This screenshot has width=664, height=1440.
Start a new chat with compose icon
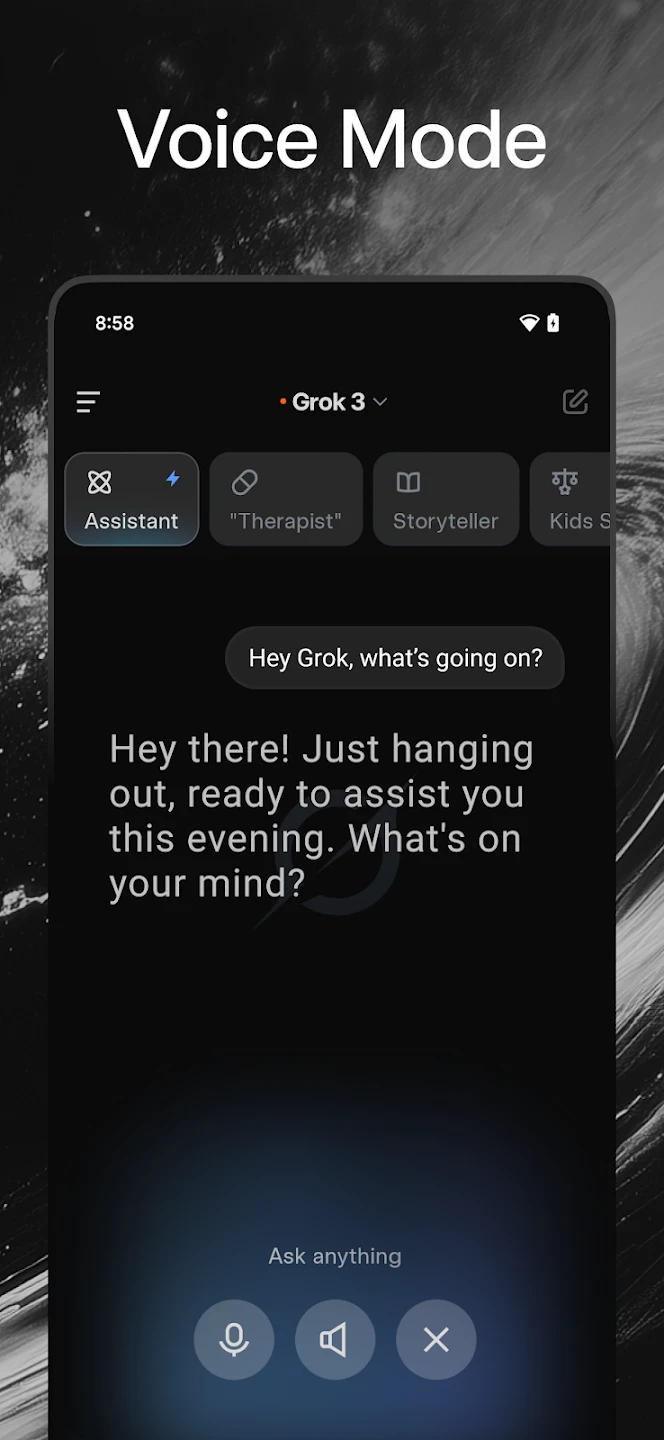pyautogui.click(x=575, y=402)
